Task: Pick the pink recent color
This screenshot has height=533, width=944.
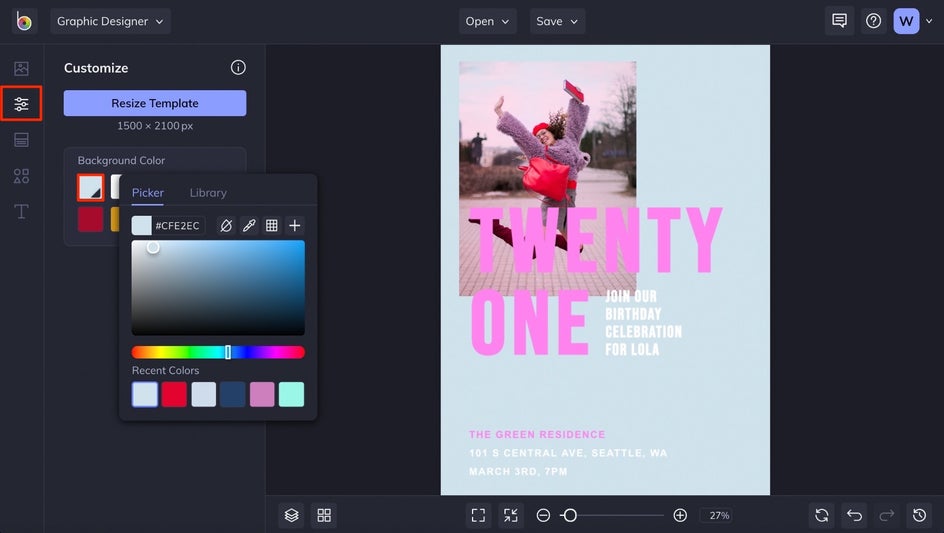Action: [x=262, y=394]
